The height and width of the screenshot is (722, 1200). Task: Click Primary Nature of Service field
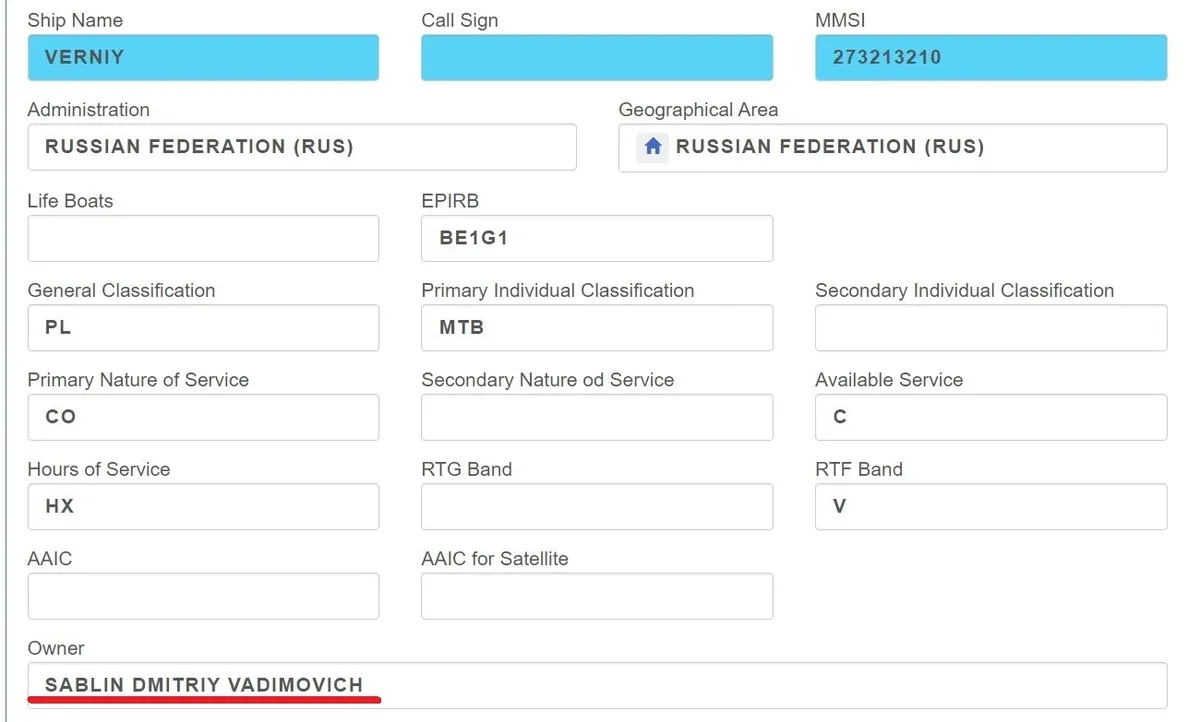(x=203, y=417)
